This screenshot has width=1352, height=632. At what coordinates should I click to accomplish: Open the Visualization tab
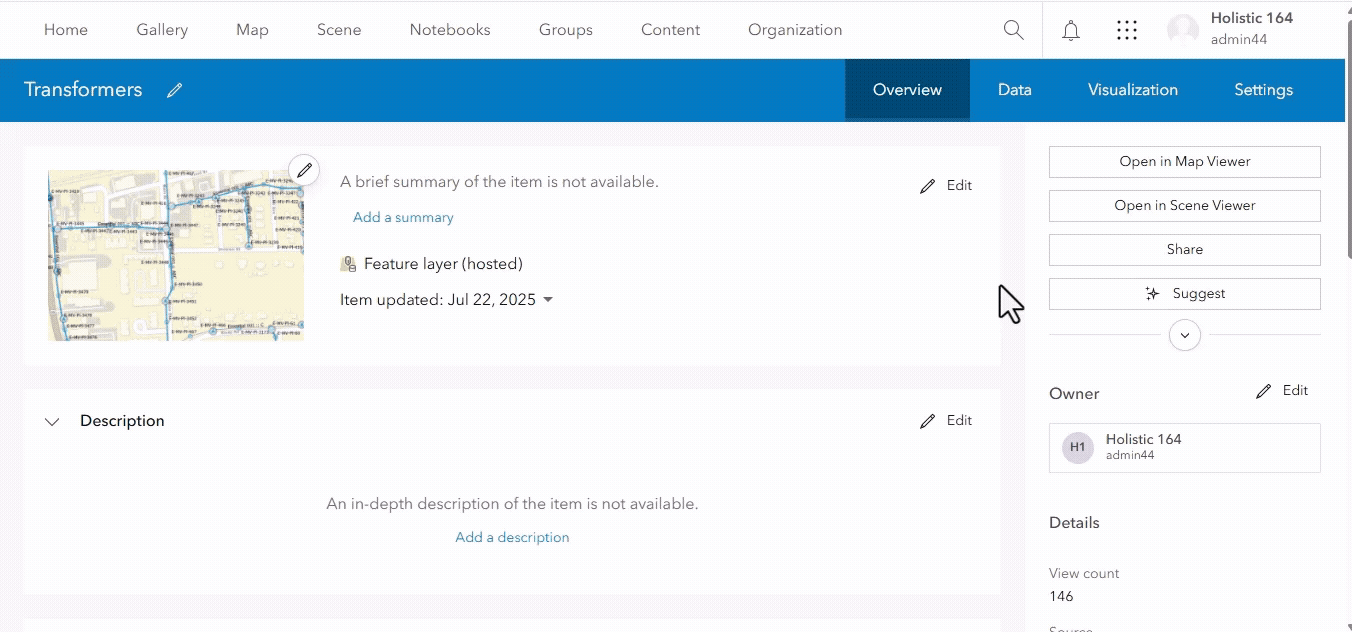[1132, 90]
